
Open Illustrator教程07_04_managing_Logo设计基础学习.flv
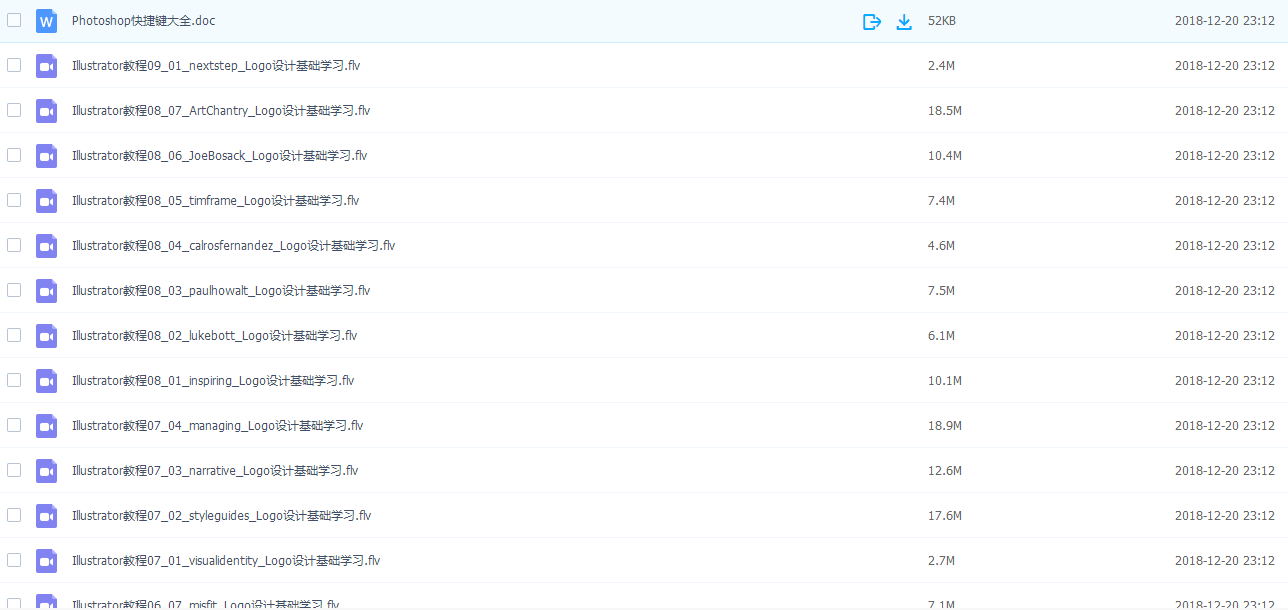pyautogui.click(x=218, y=426)
